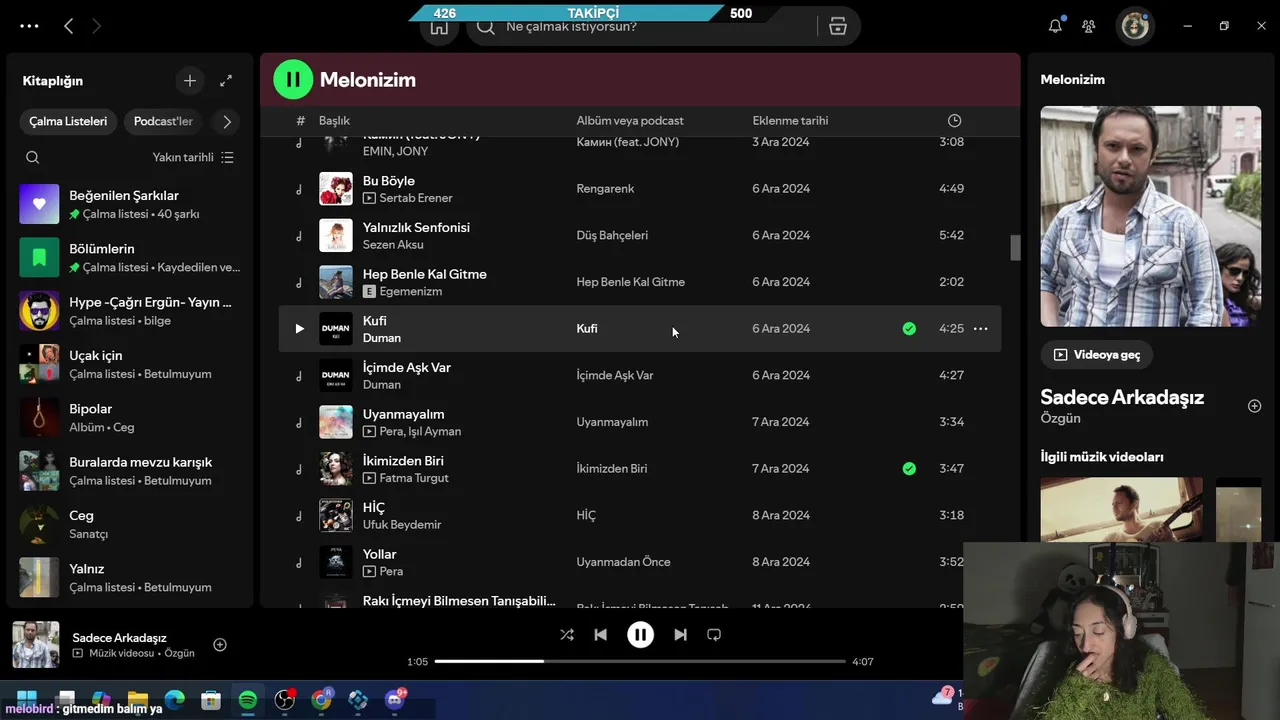
Task: Select the Yollar track by Pera
Action: (x=379, y=554)
